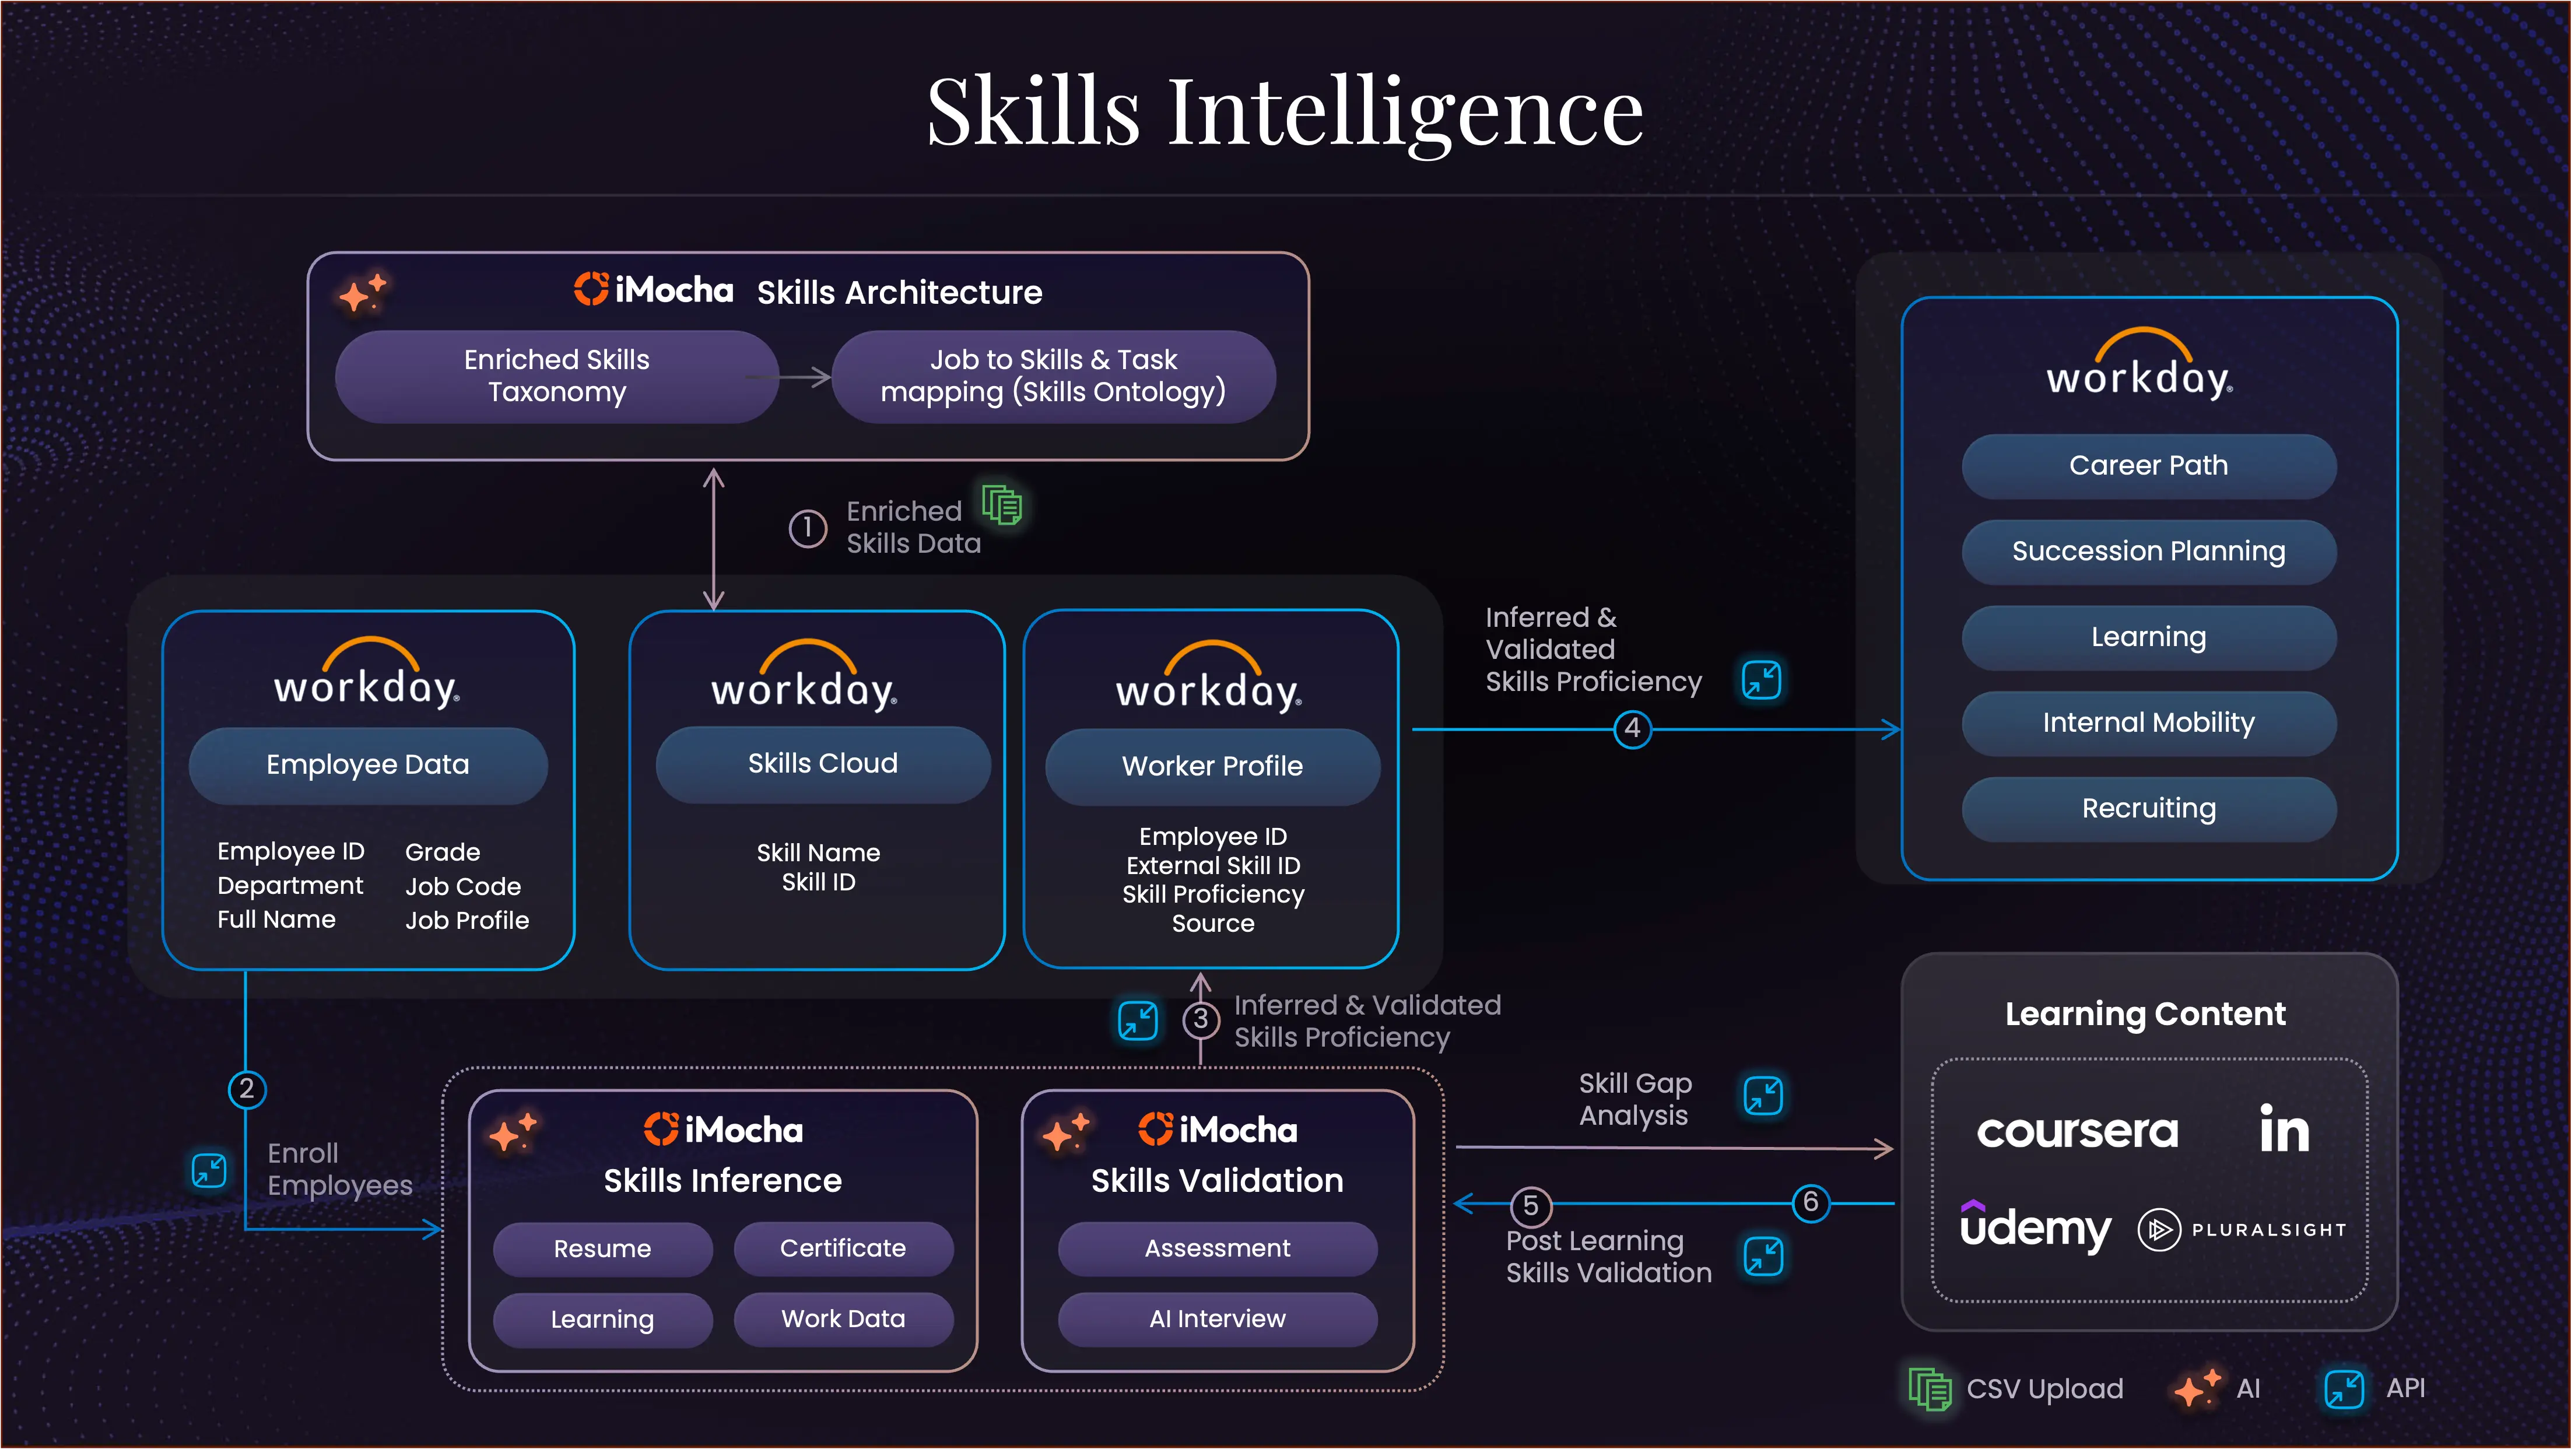Click the API icon beside Post Learning Skills Validation
Image resolution: width=2571 pixels, height=1456 pixels.
pos(1764,1257)
